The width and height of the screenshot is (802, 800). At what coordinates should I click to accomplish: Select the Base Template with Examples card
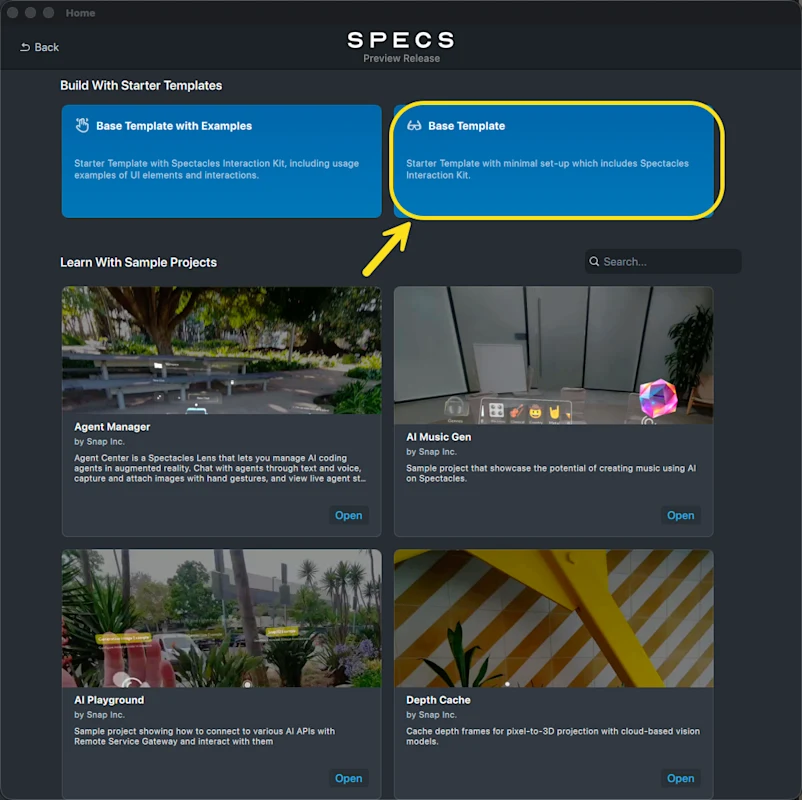[x=221, y=161]
